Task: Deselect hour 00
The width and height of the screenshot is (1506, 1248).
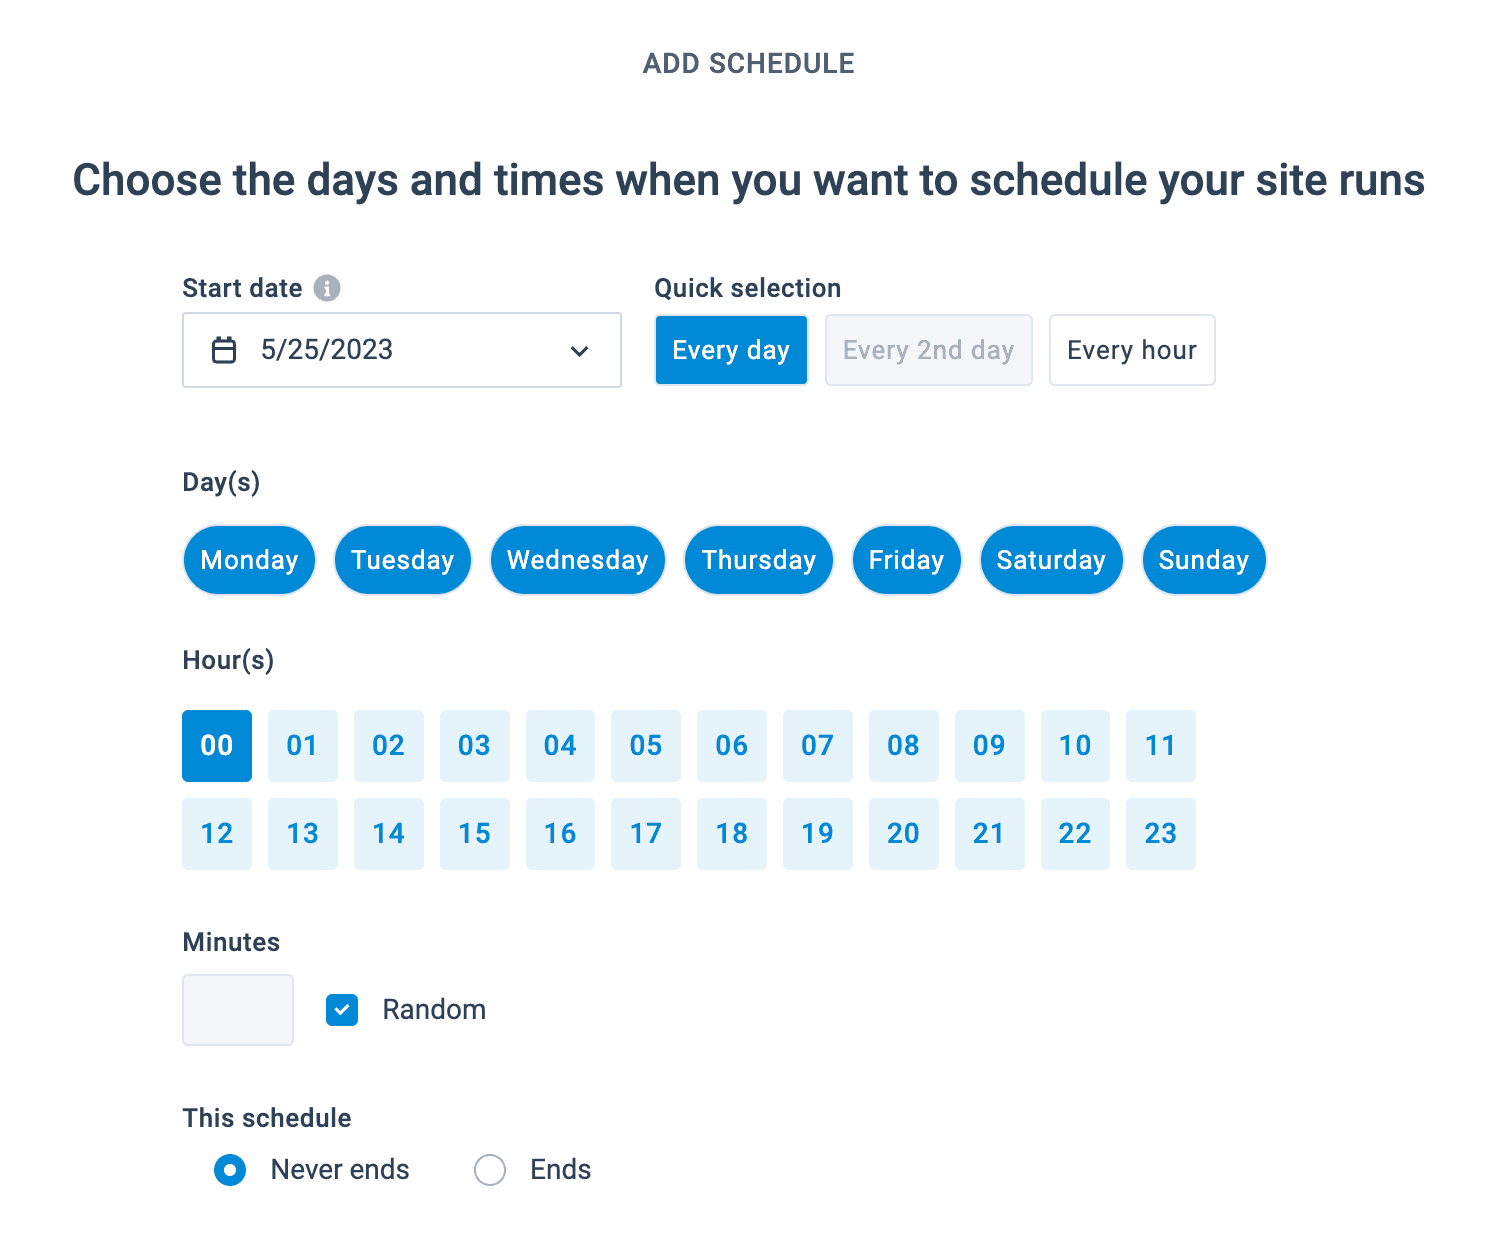Action: click(217, 746)
